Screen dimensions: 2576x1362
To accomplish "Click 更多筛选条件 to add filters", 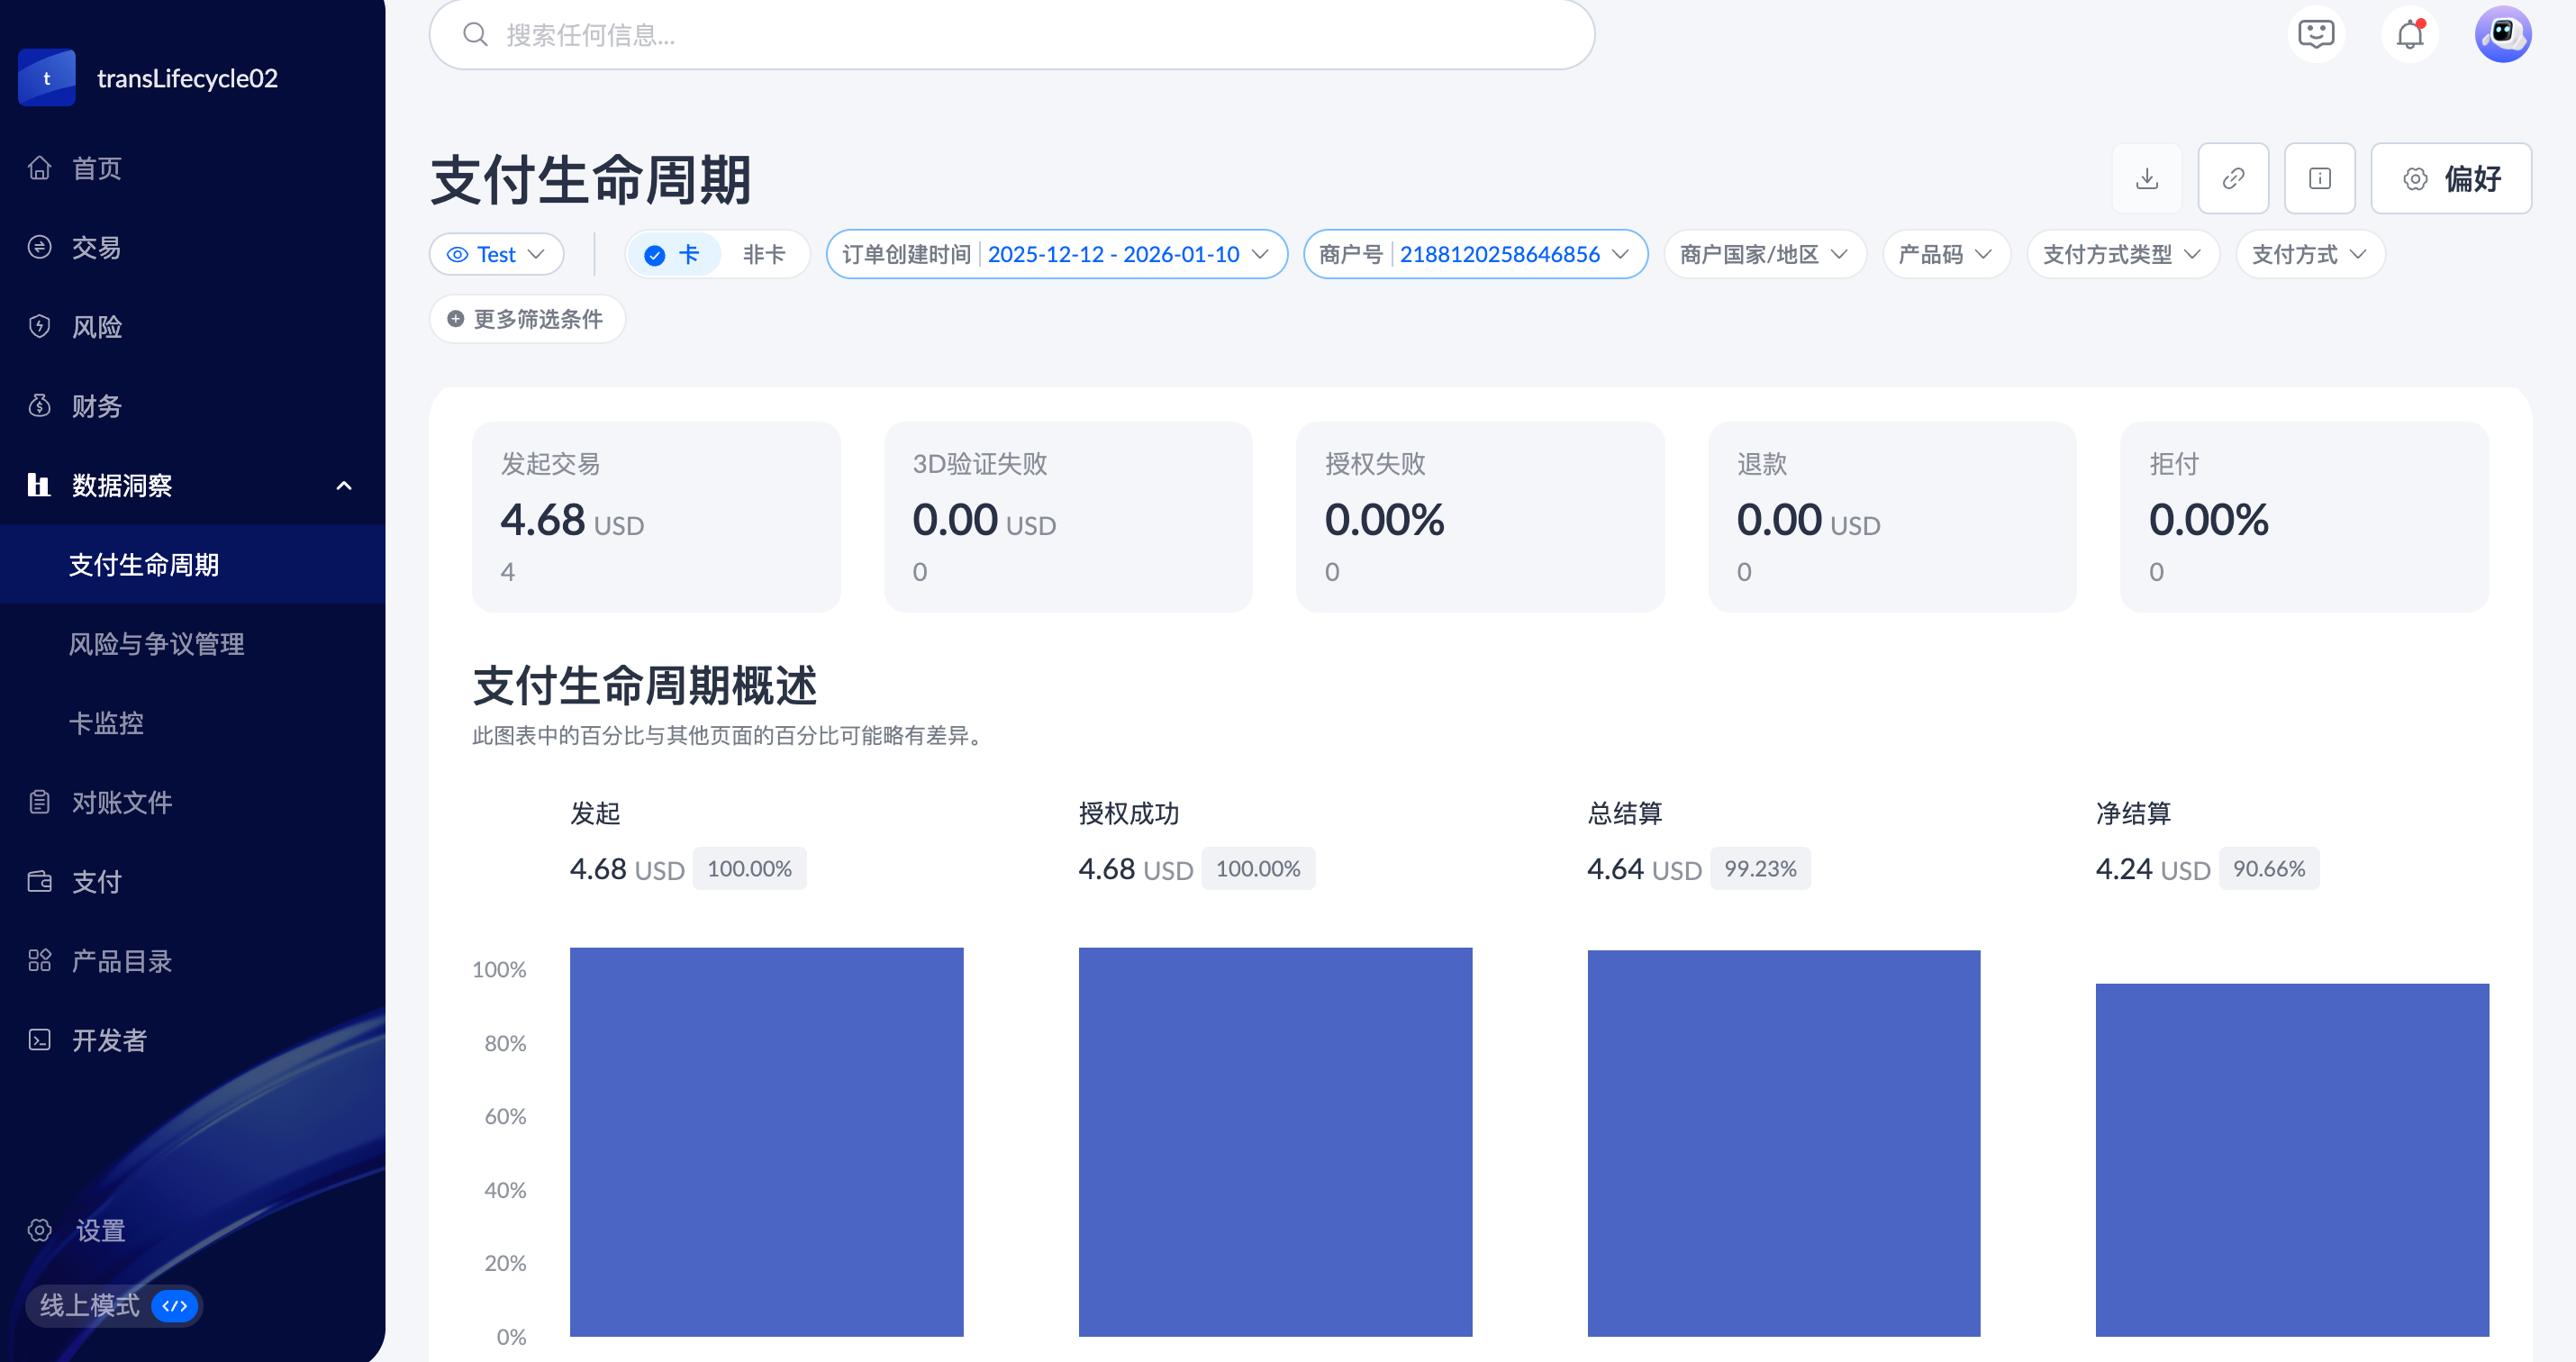I will (527, 319).
